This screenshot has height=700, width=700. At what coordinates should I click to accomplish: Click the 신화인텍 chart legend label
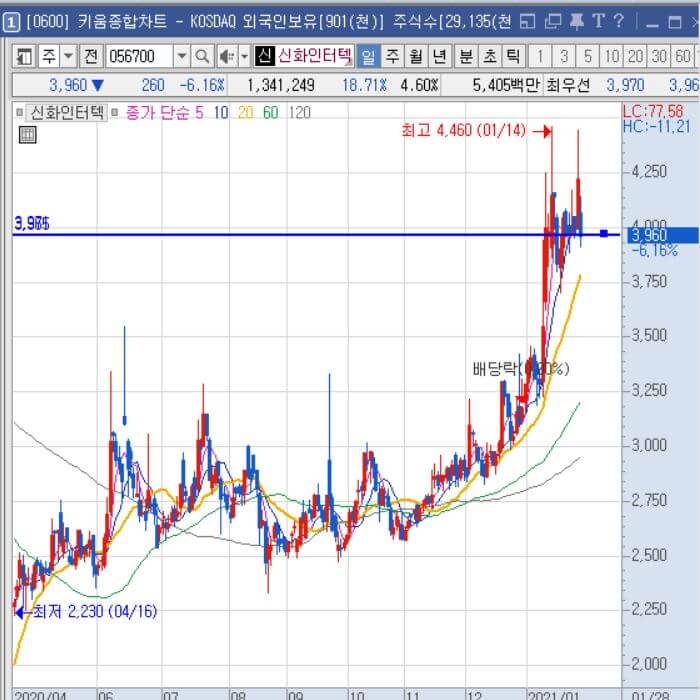[67, 112]
